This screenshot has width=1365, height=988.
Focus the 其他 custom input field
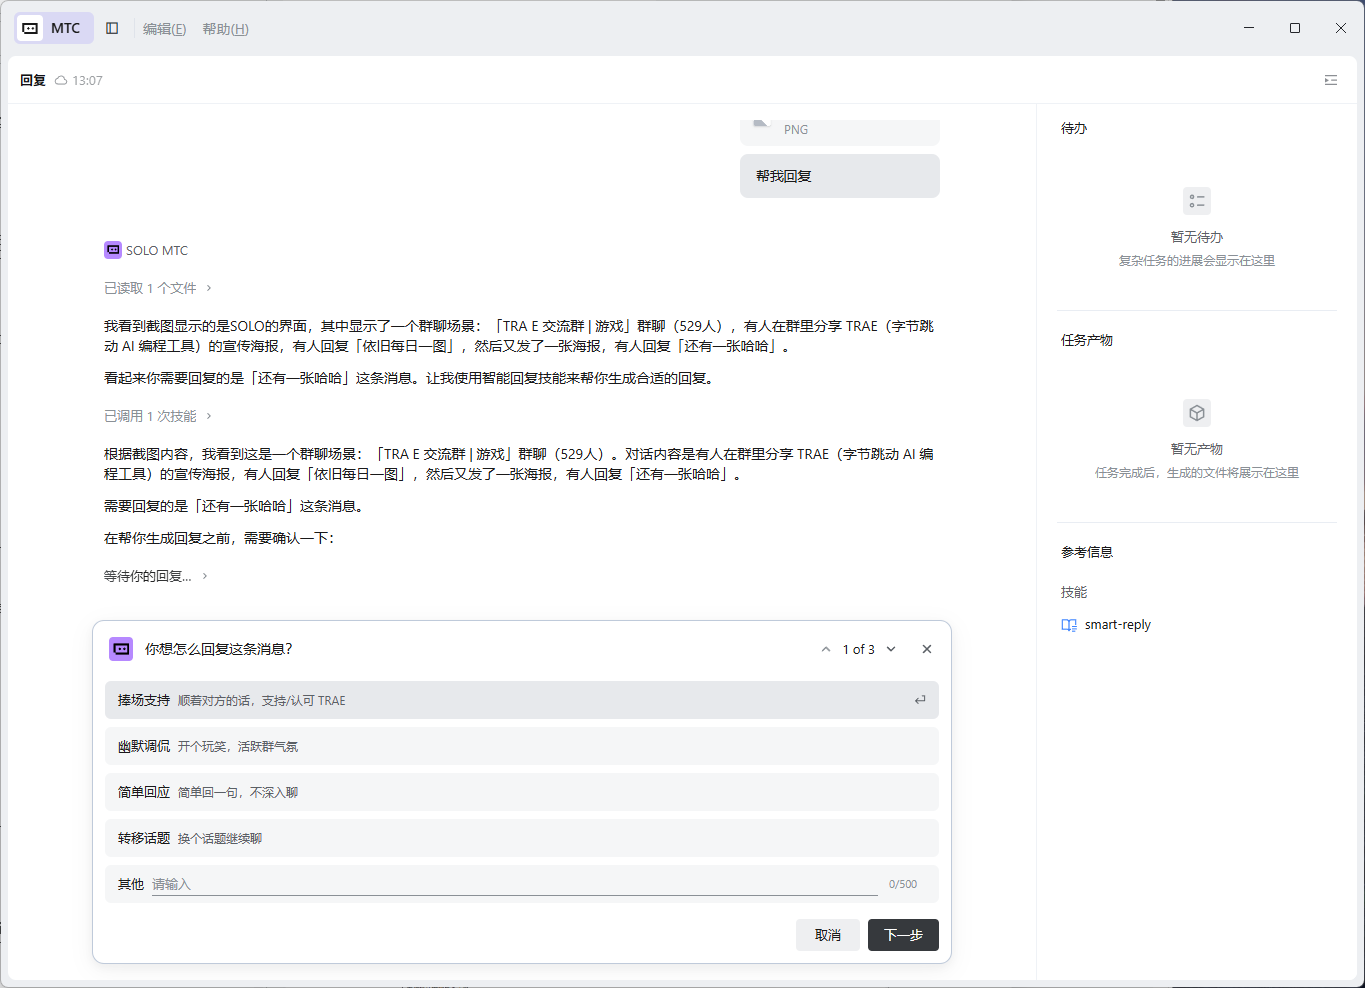point(515,884)
